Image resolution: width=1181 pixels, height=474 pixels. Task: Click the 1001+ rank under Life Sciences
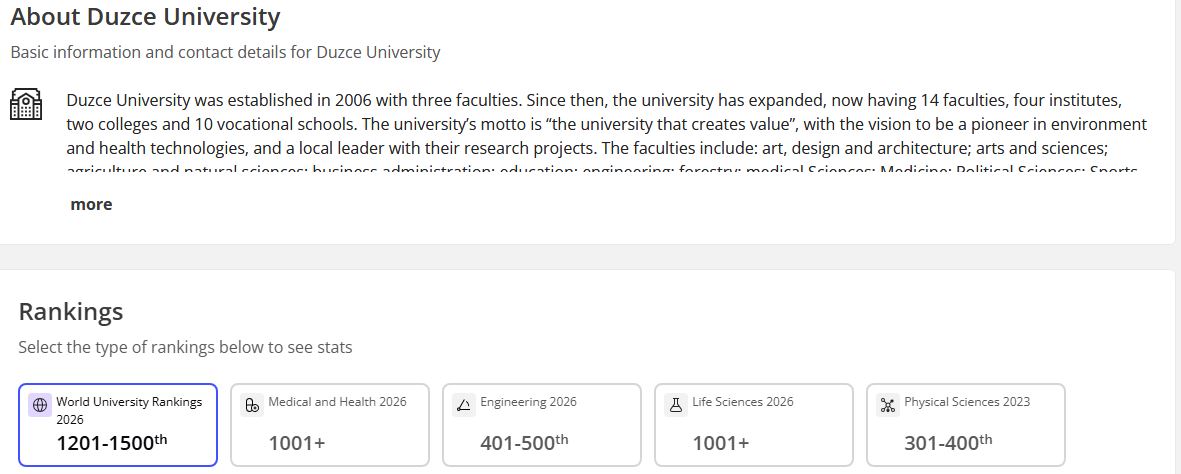pyautogui.click(x=721, y=444)
